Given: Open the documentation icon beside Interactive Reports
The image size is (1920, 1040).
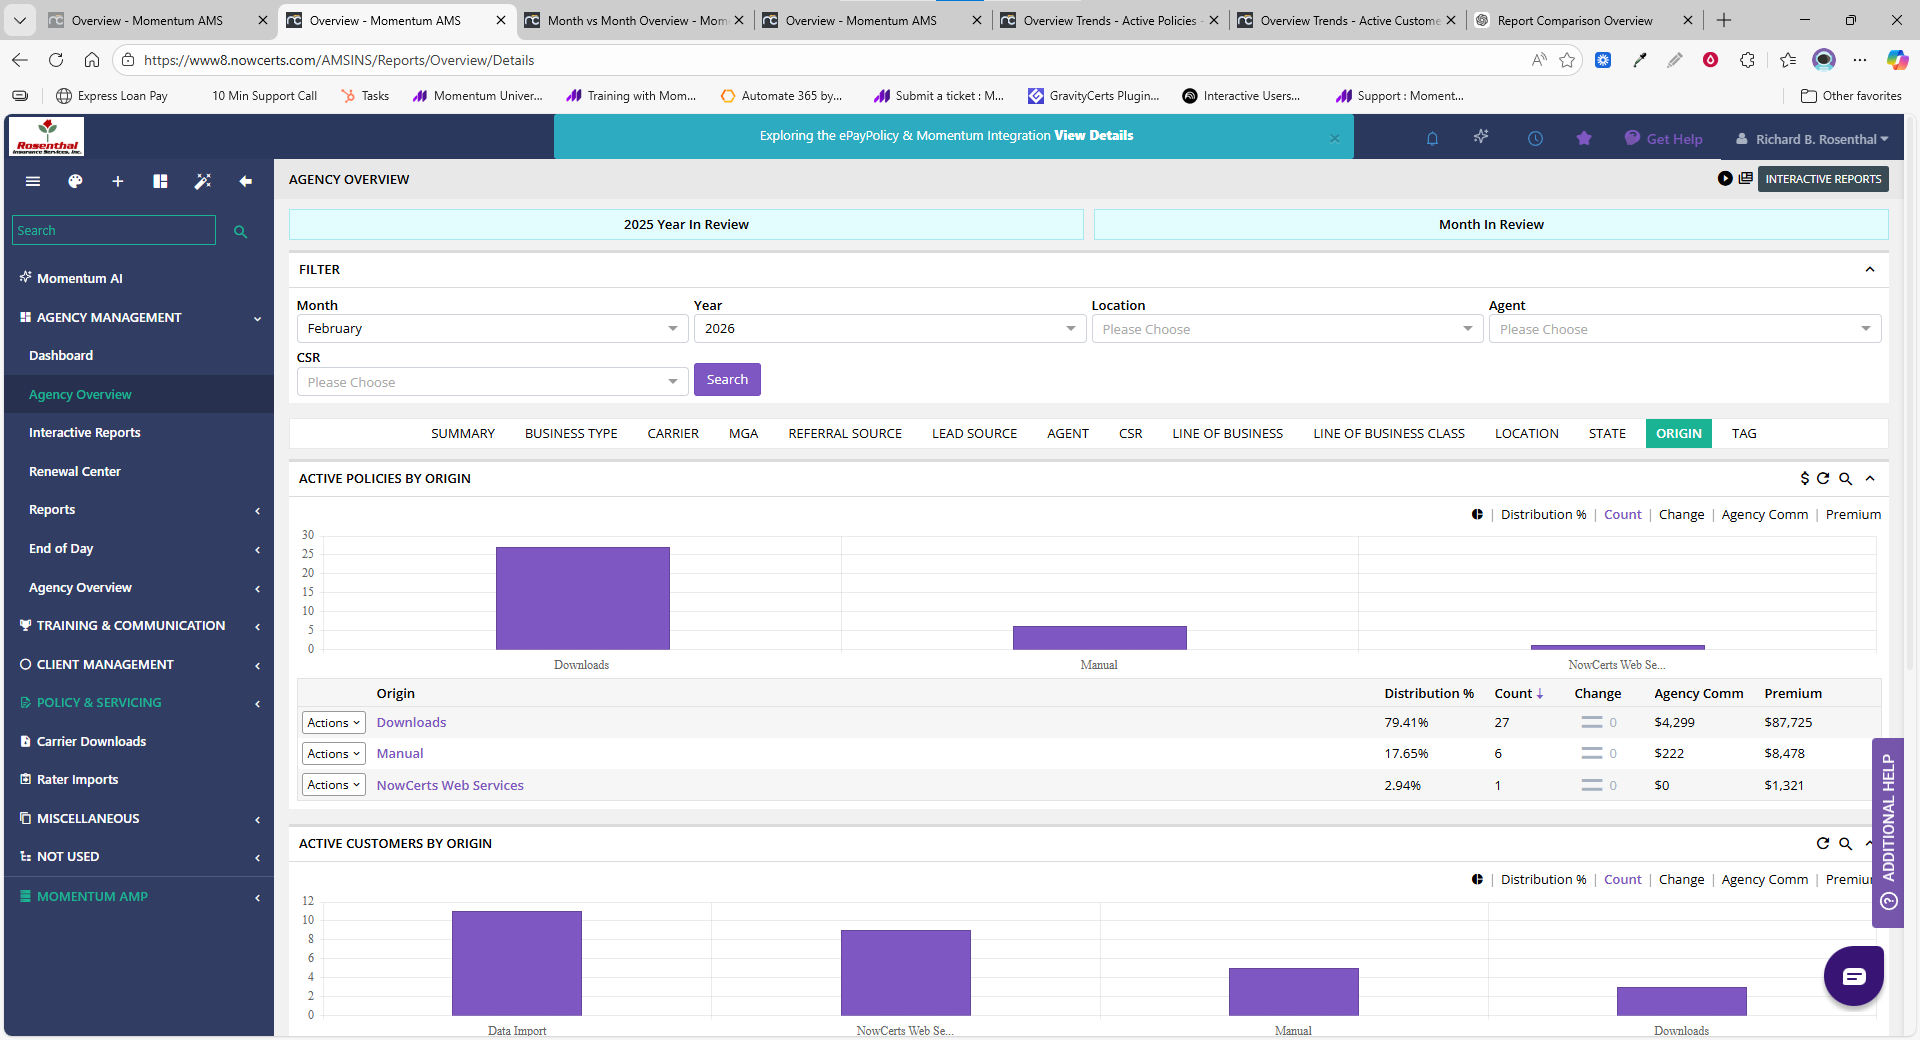Looking at the screenshot, I should (x=1745, y=178).
